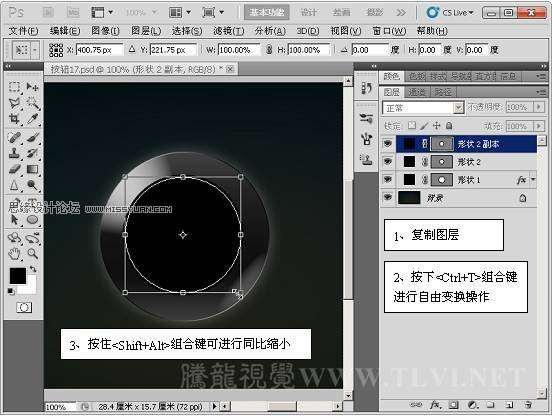
Task: Switch to the 通道 tab
Action: tap(417, 92)
